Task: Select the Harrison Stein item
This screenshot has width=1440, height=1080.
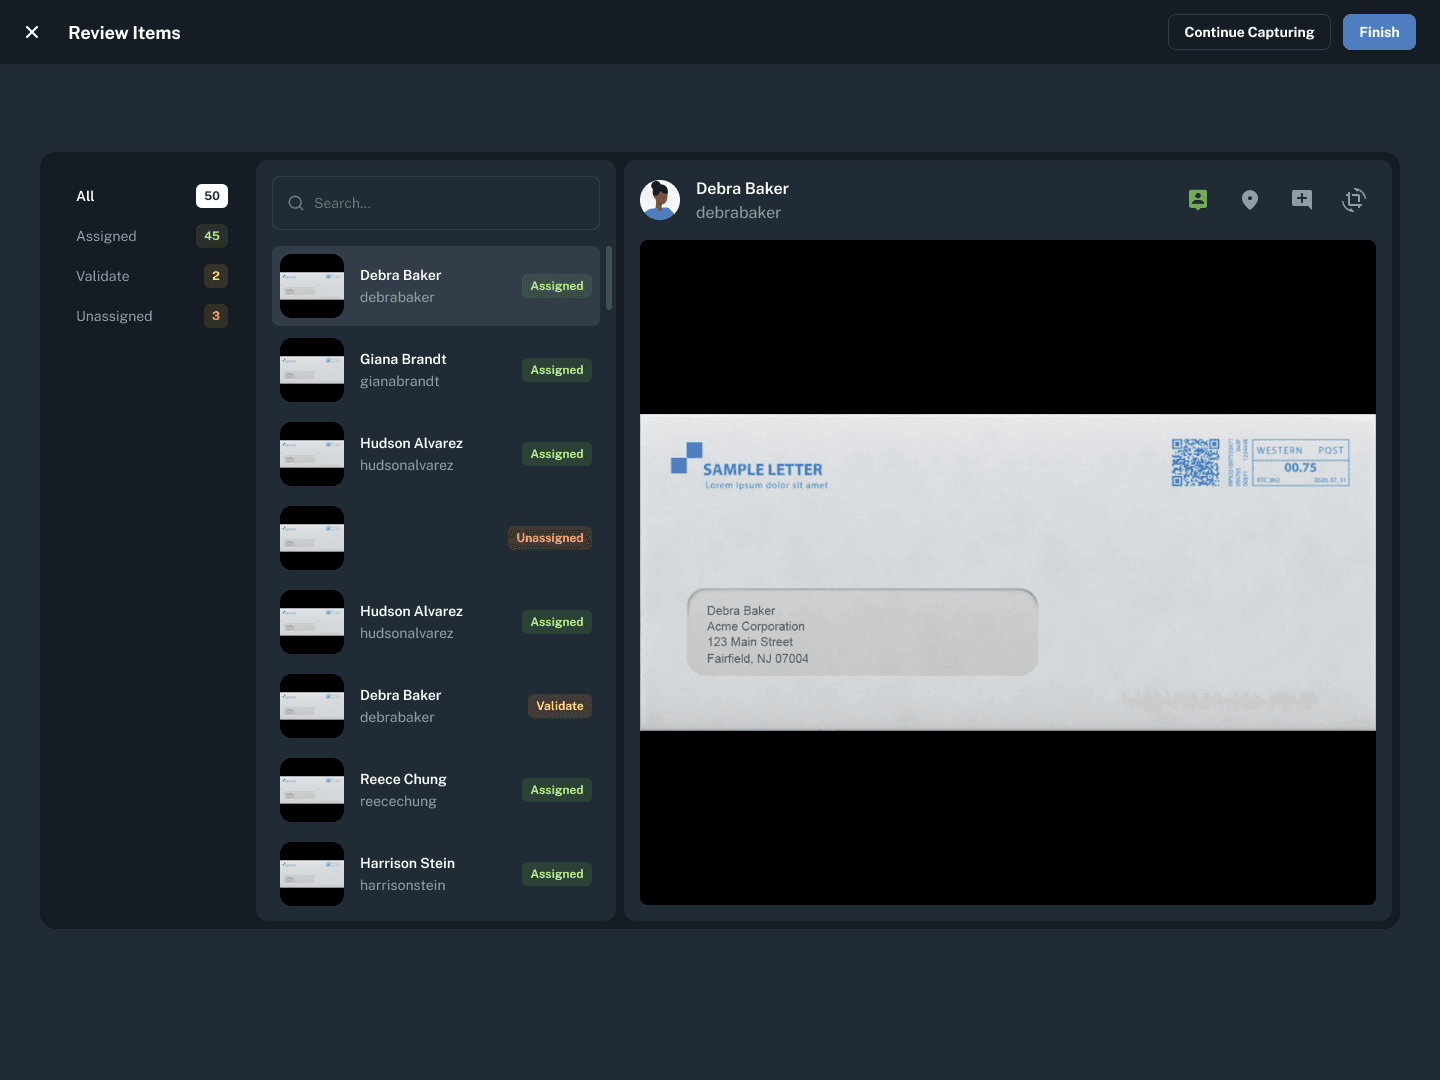Action: point(436,874)
